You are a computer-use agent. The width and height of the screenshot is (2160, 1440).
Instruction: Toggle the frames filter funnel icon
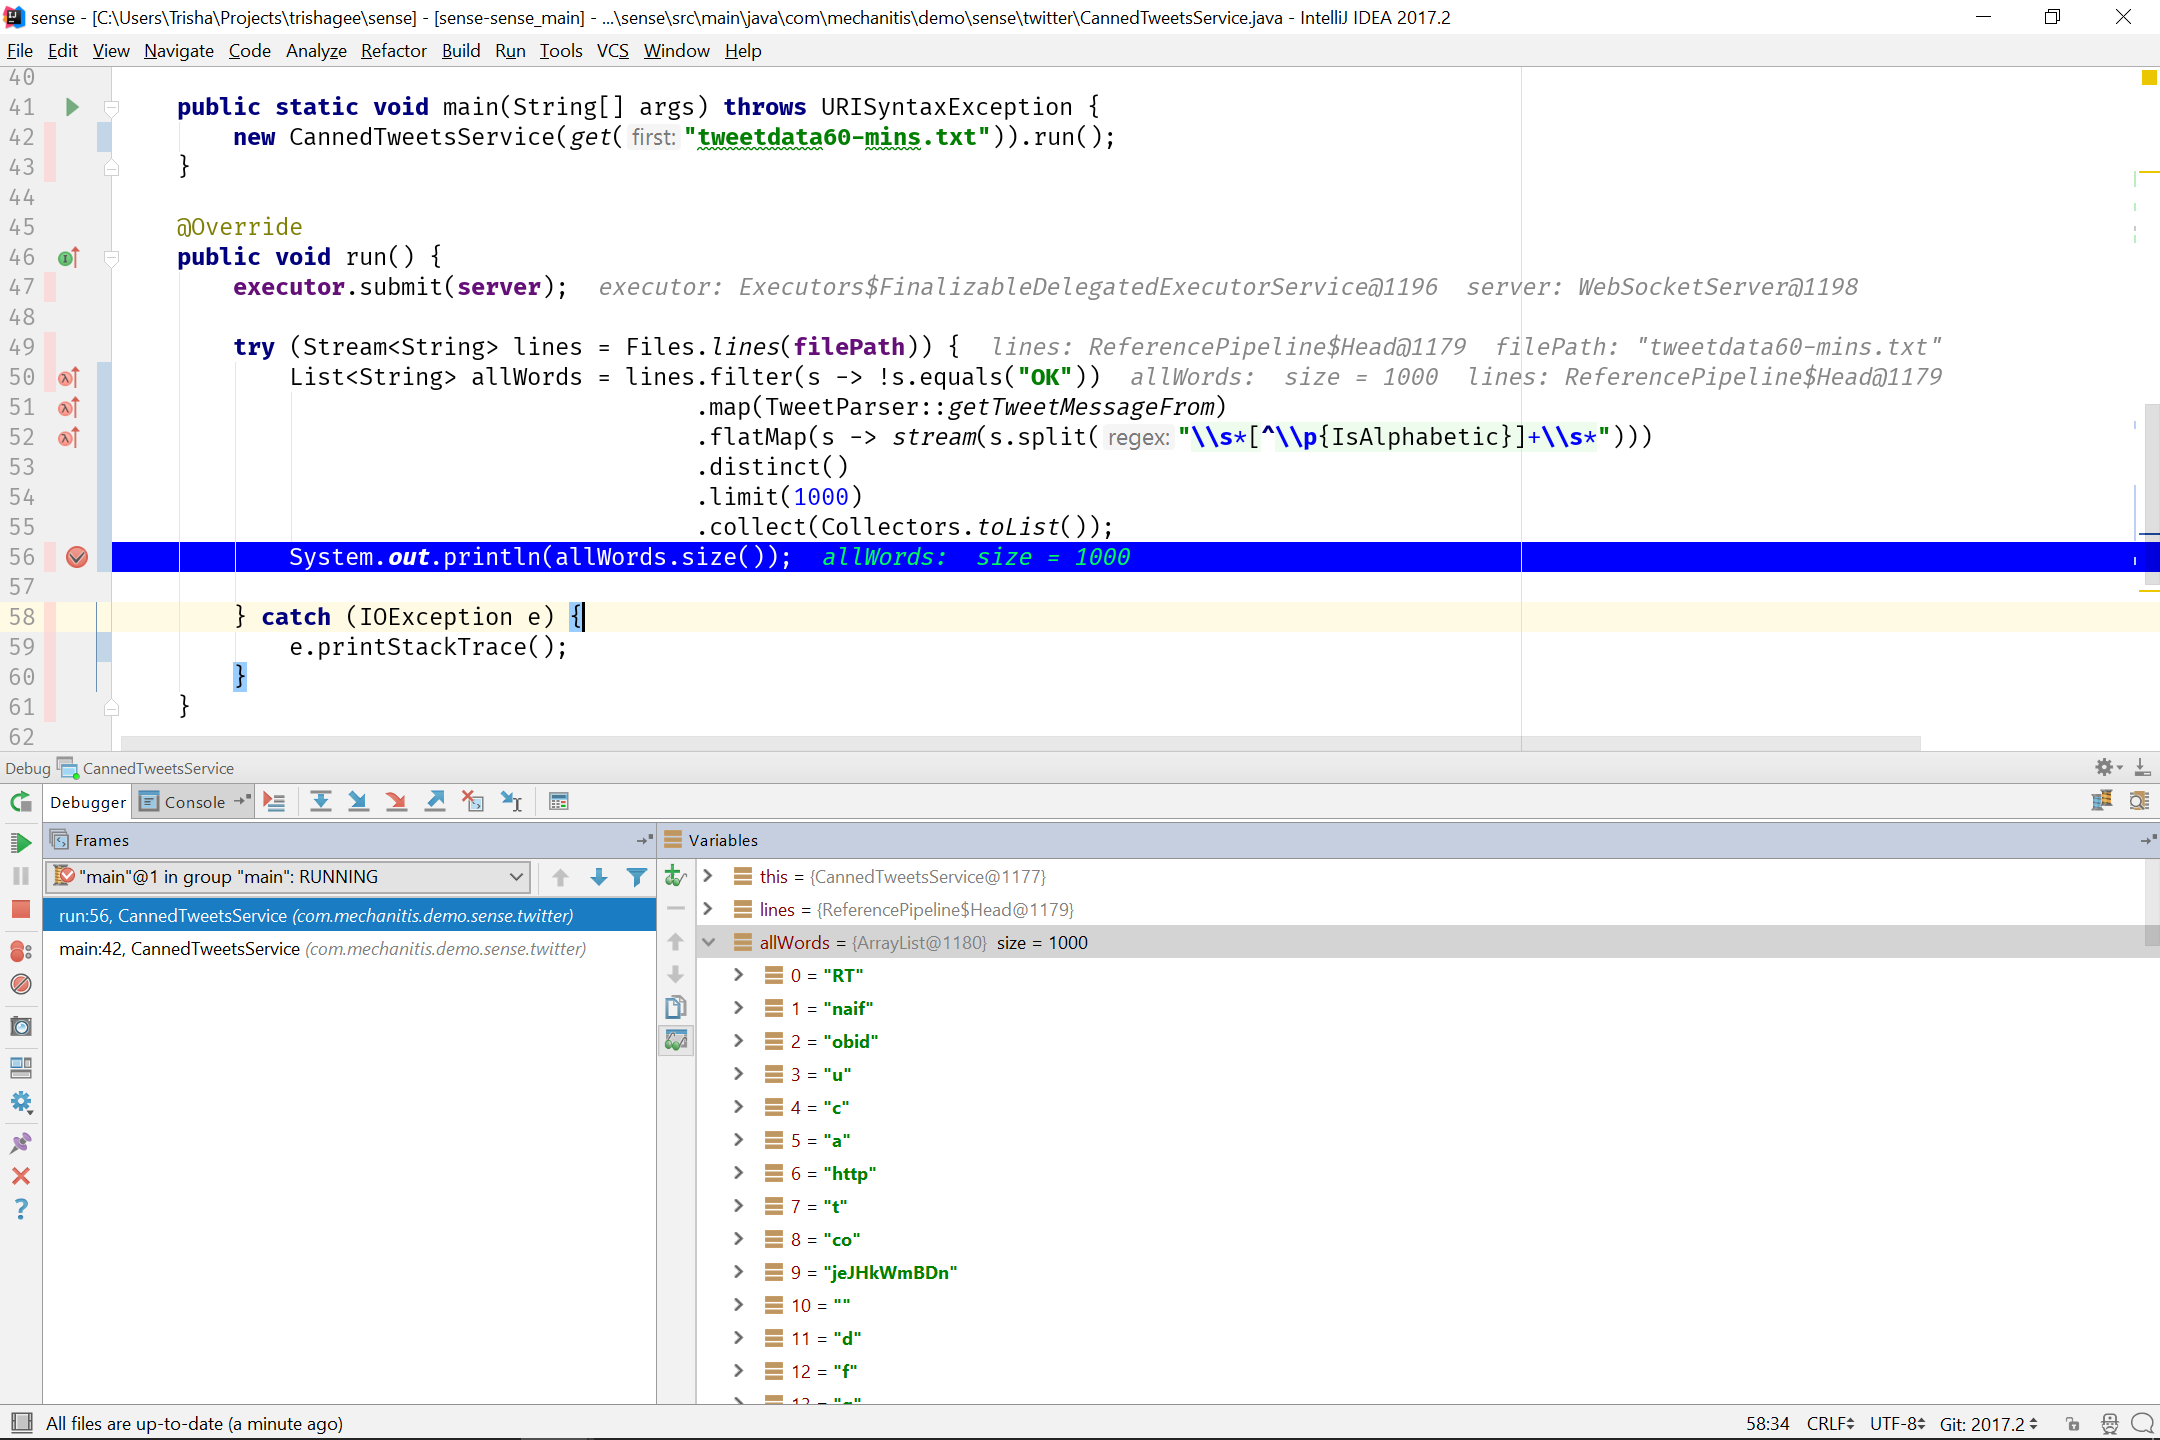click(636, 877)
